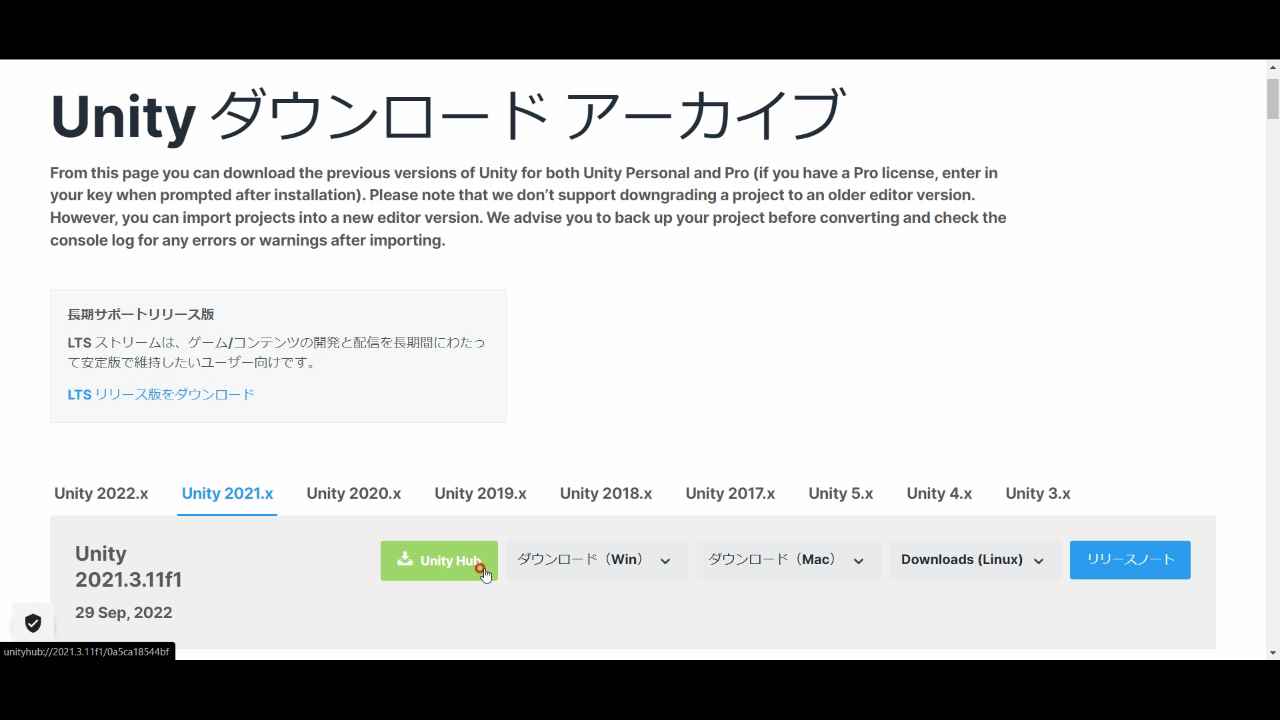Image resolution: width=1280 pixels, height=720 pixels.
Task: Click the Unity ダウンロード アーカイブ heading
Action: tap(448, 115)
